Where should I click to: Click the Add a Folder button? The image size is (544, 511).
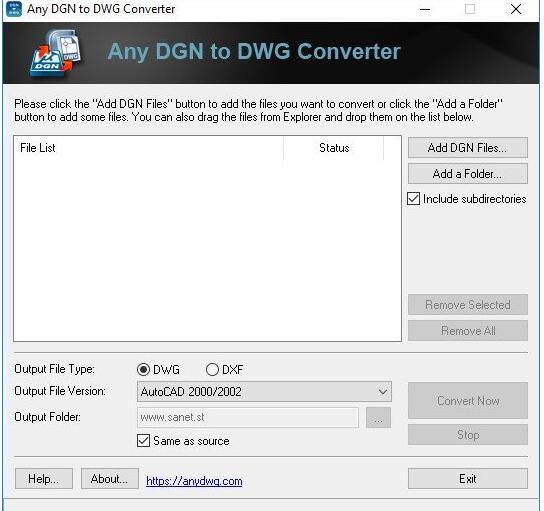coord(467,173)
